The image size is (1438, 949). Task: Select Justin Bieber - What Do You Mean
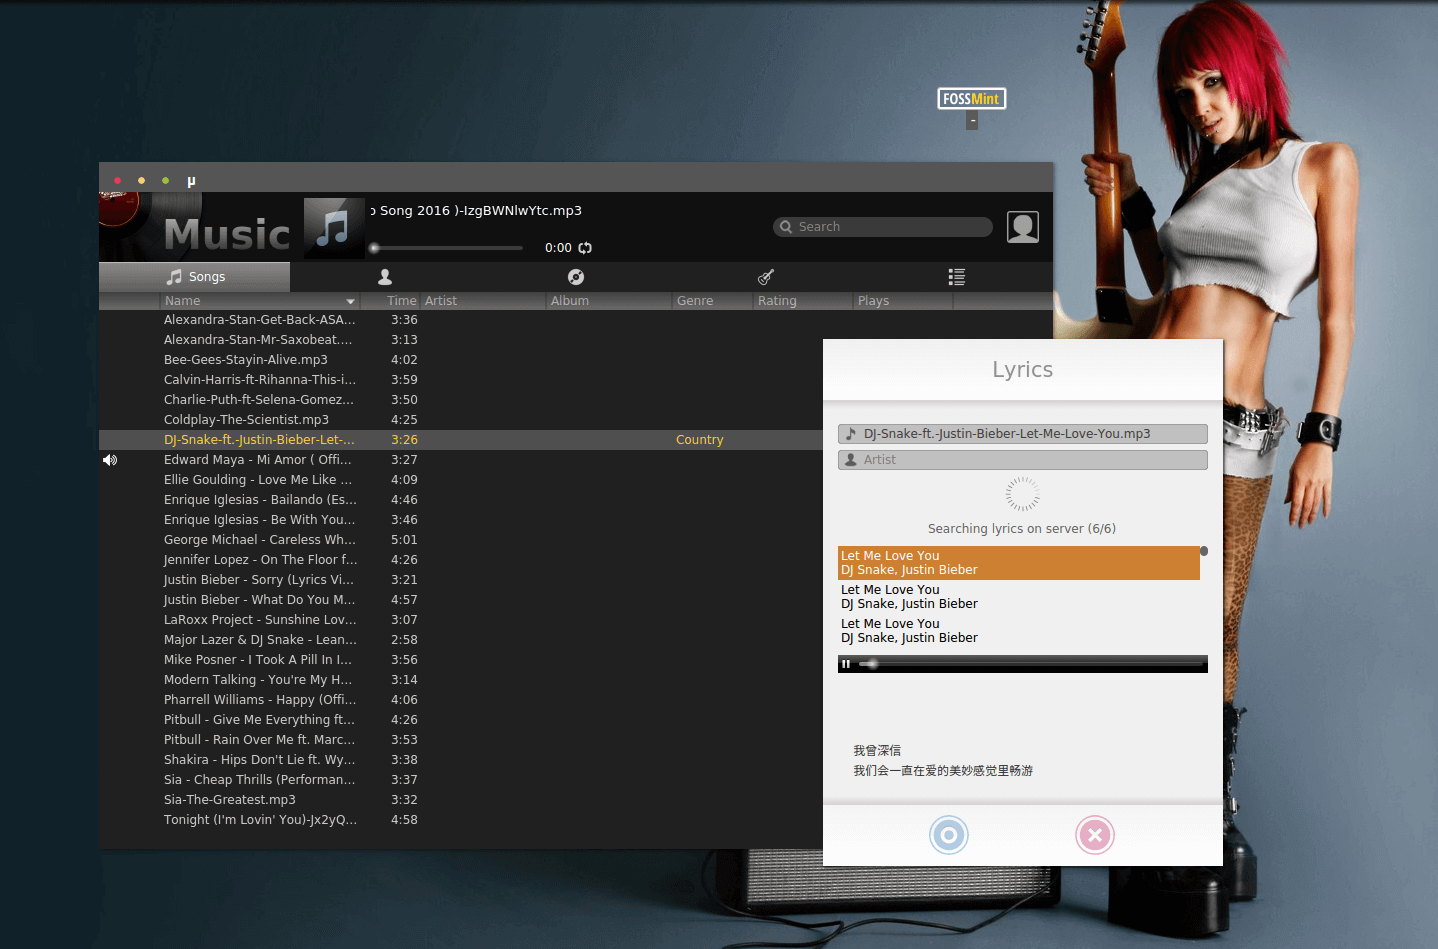260,600
